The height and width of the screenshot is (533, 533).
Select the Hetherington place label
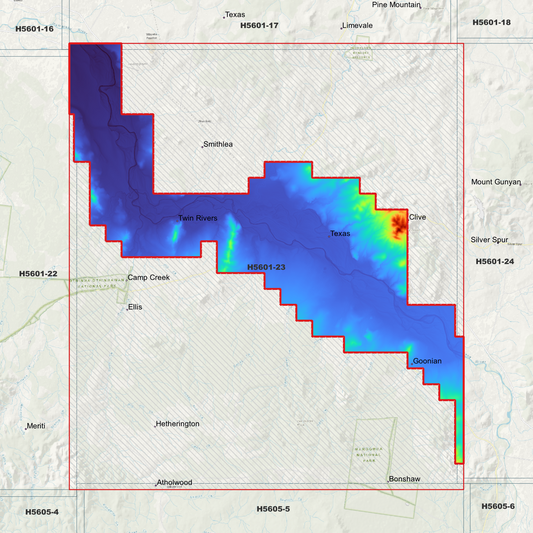177,424
